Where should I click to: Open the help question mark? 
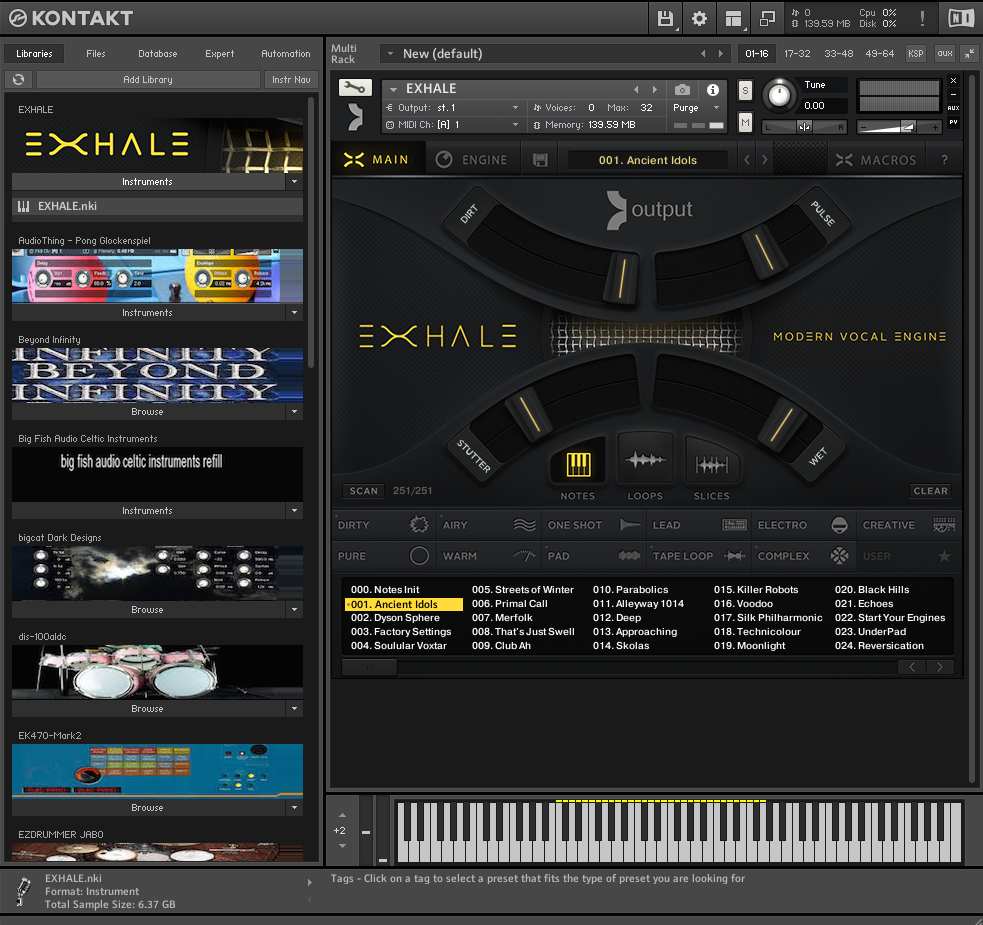[x=944, y=160]
